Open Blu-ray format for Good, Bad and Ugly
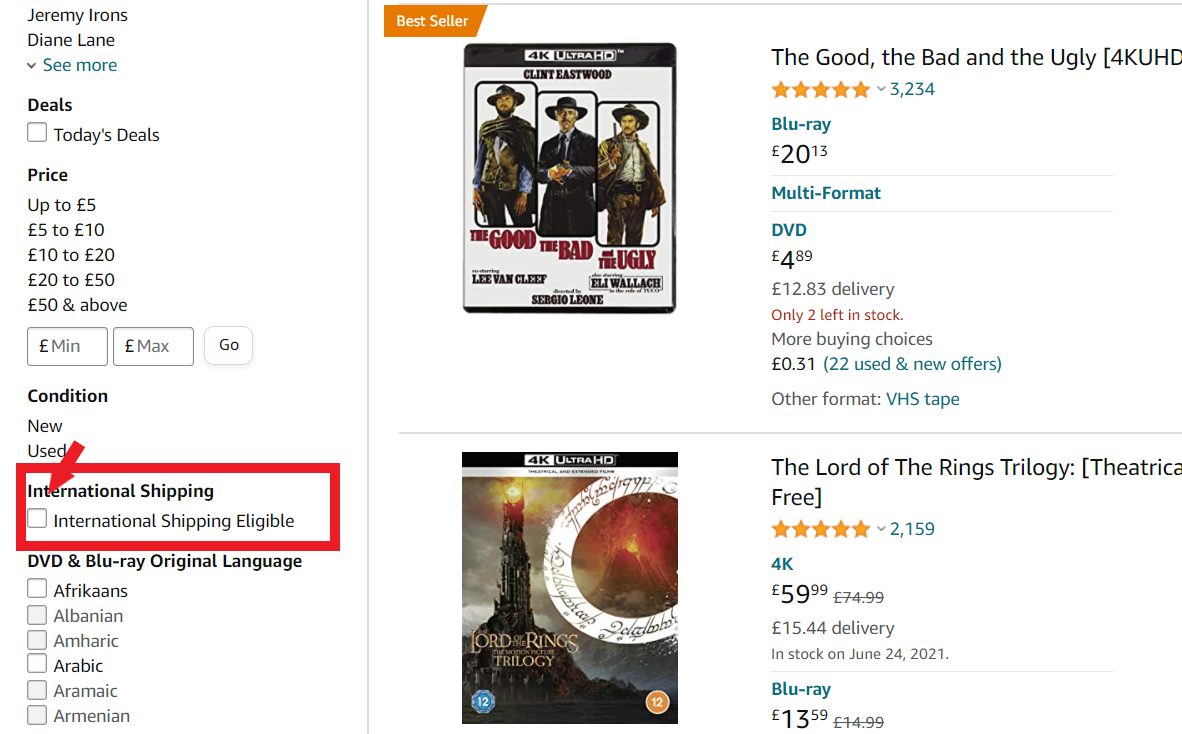Image resolution: width=1182 pixels, height=734 pixels. [800, 123]
